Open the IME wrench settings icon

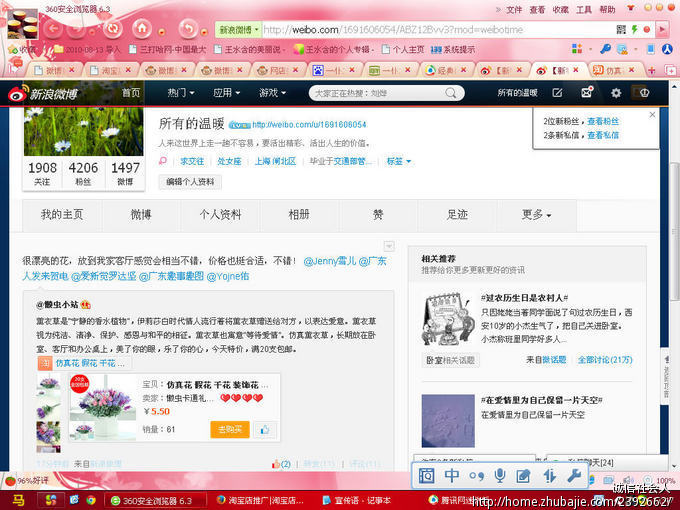point(574,476)
